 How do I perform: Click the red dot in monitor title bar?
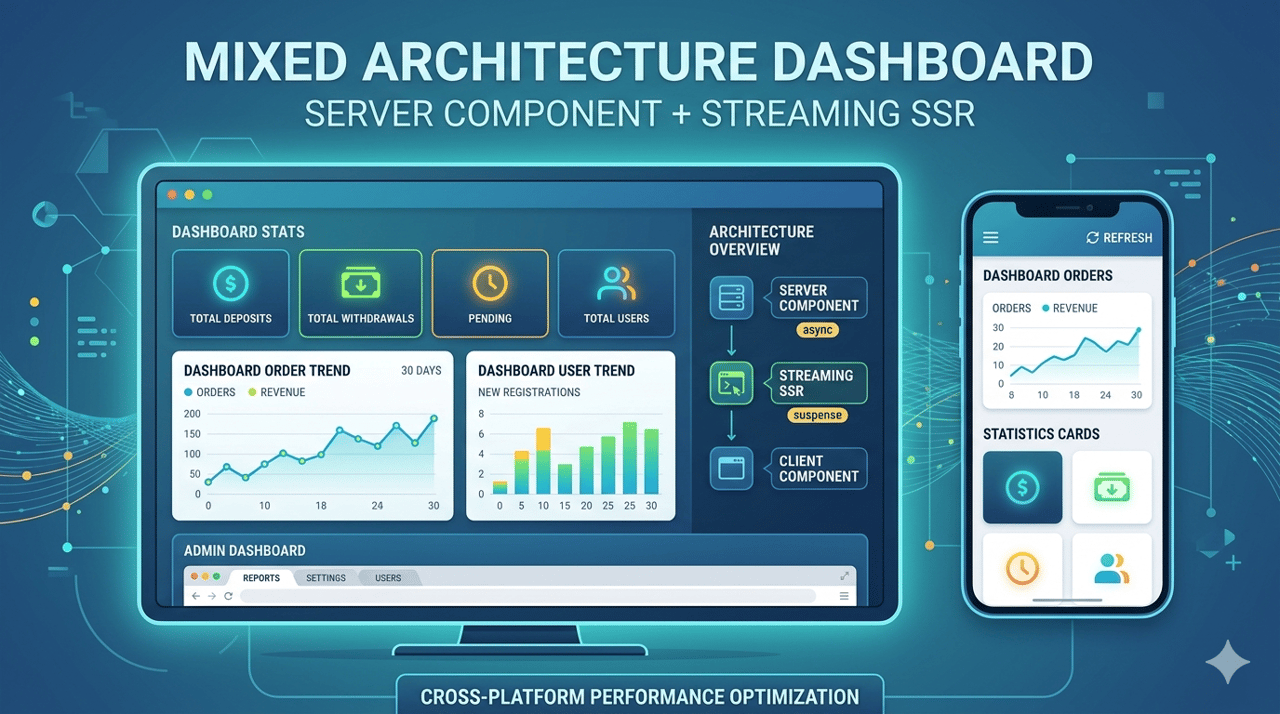(172, 194)
